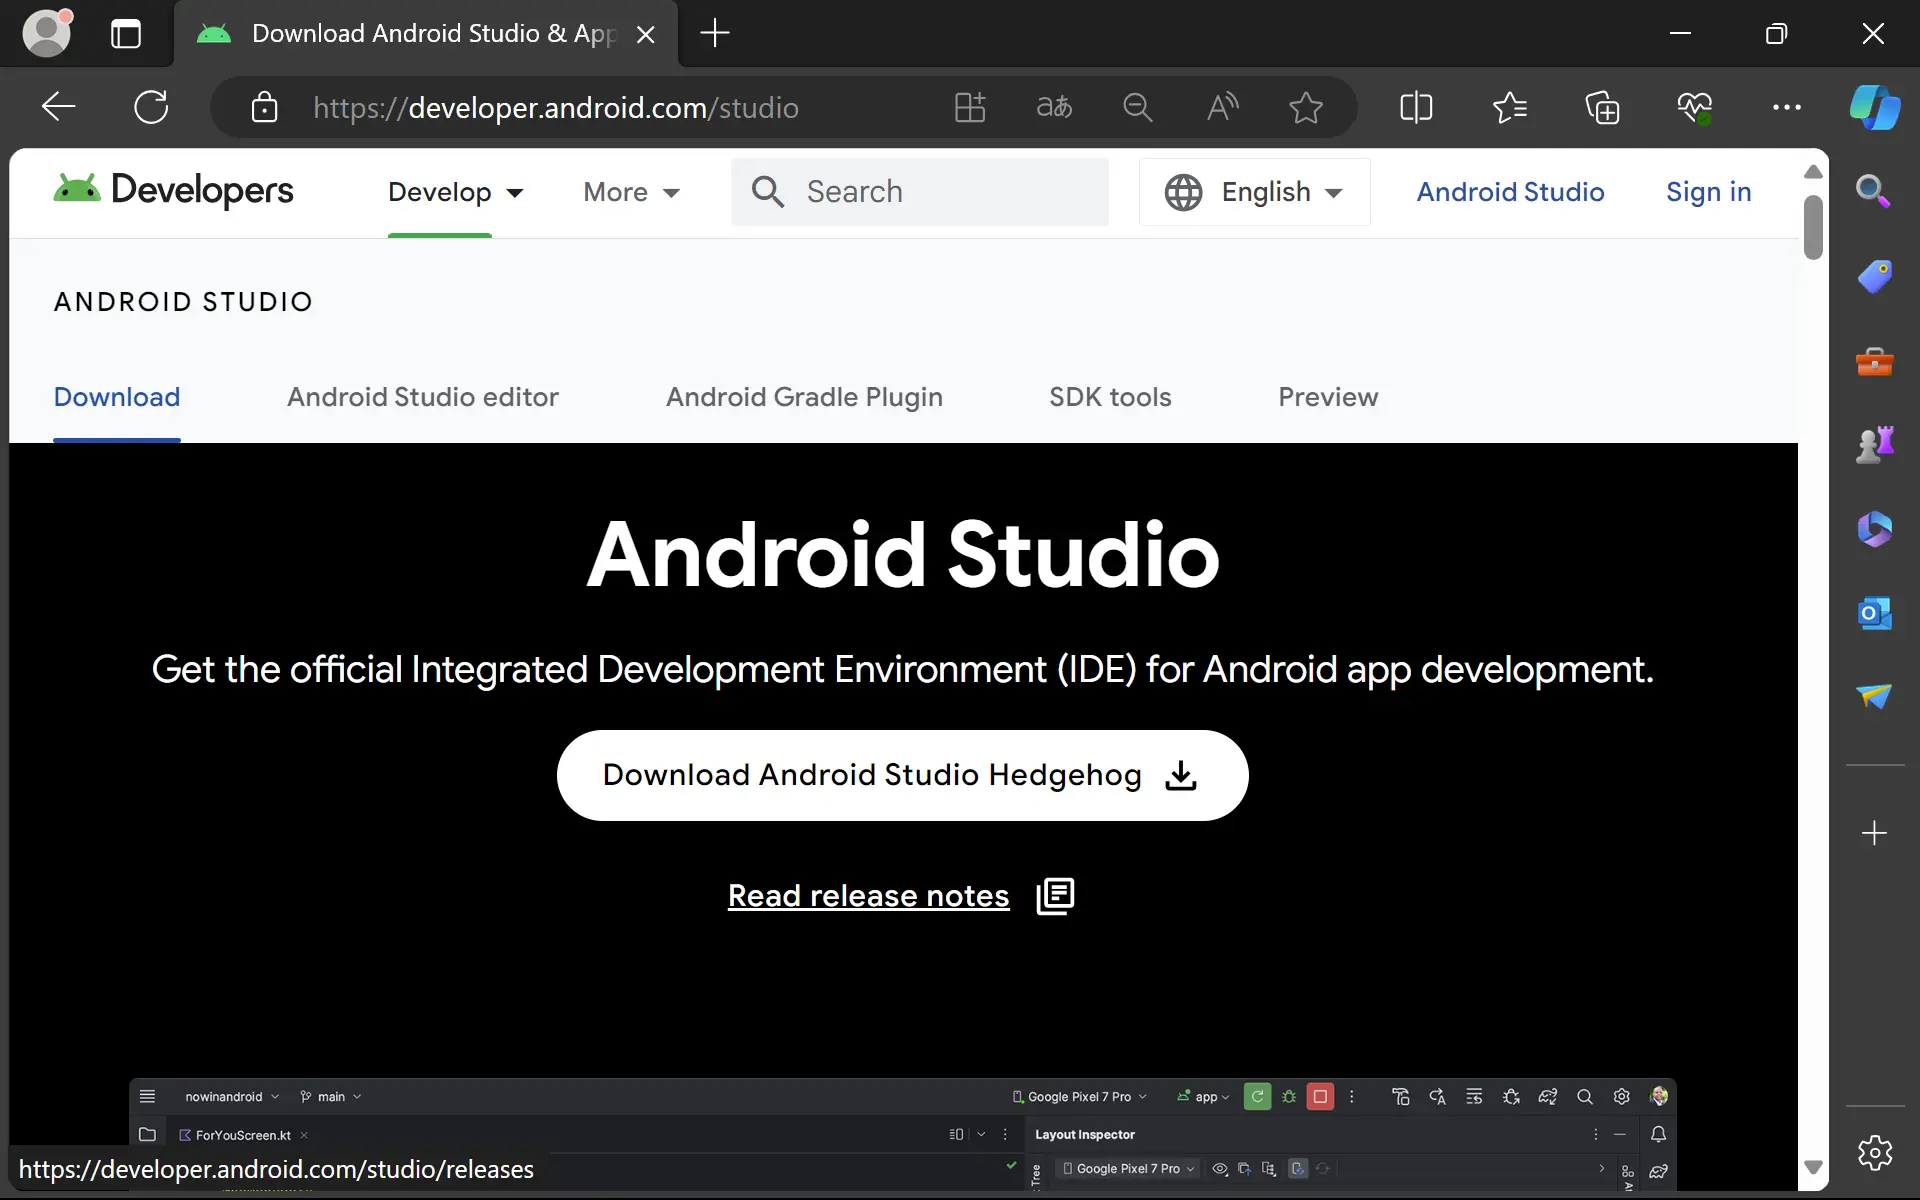Select the Download tab on the page
The width and height of the screenshot is (1920, 1200).
(117, 397)
